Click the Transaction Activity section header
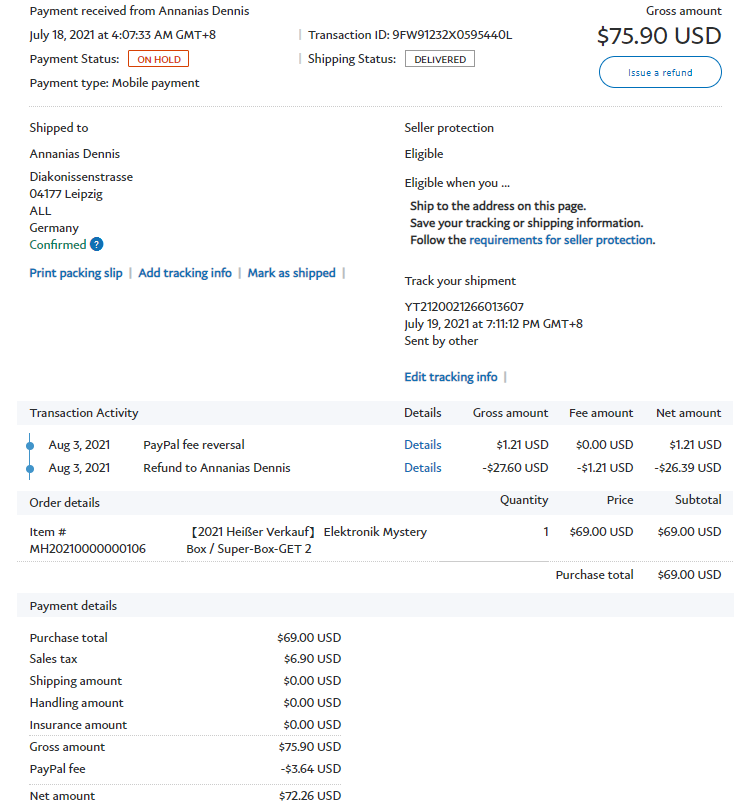 click(84, 413)
